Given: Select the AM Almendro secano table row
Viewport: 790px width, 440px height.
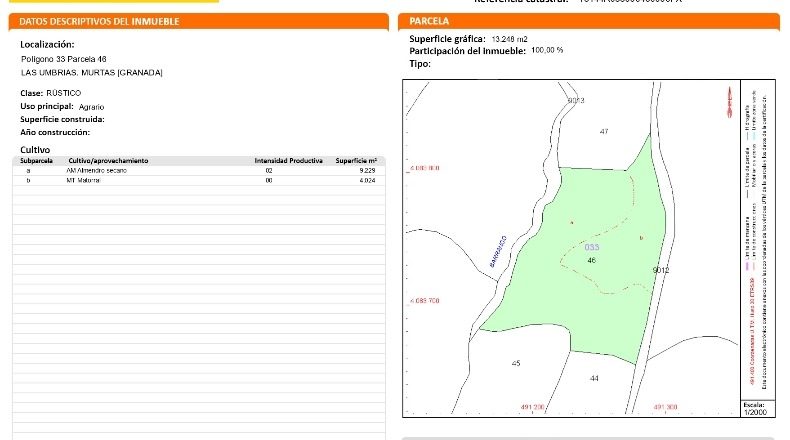Looking at the screenshot, I should pyautogui.click(x=199, y=170).
